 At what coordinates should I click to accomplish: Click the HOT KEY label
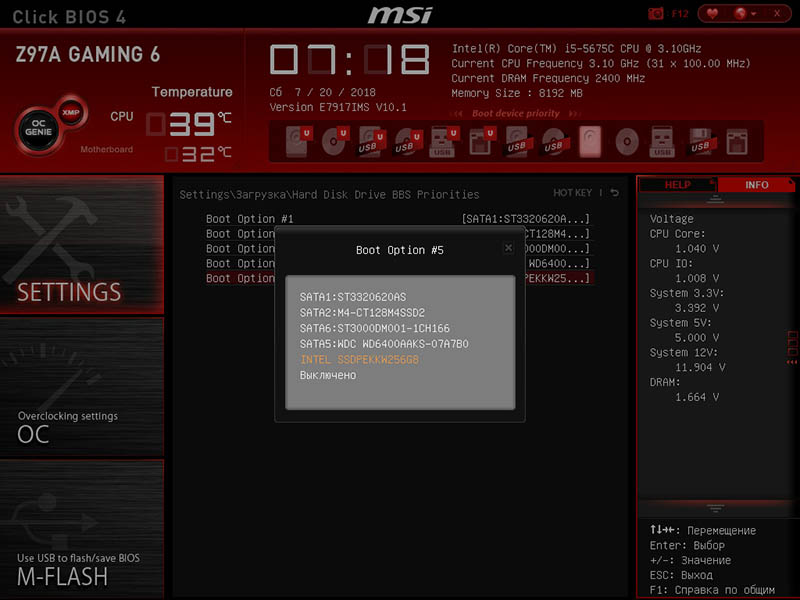coord(572,193)
